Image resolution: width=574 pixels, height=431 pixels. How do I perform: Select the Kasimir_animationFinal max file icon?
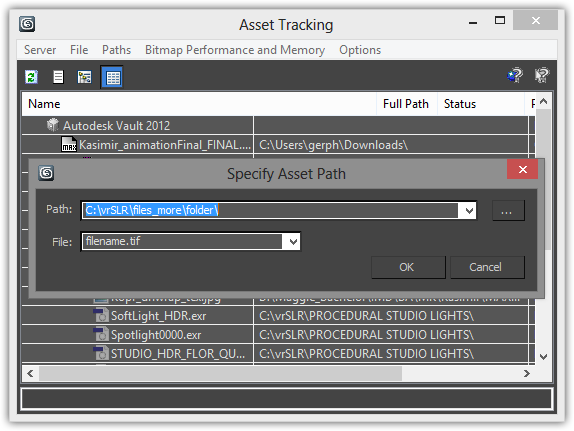tap(69, 144)
